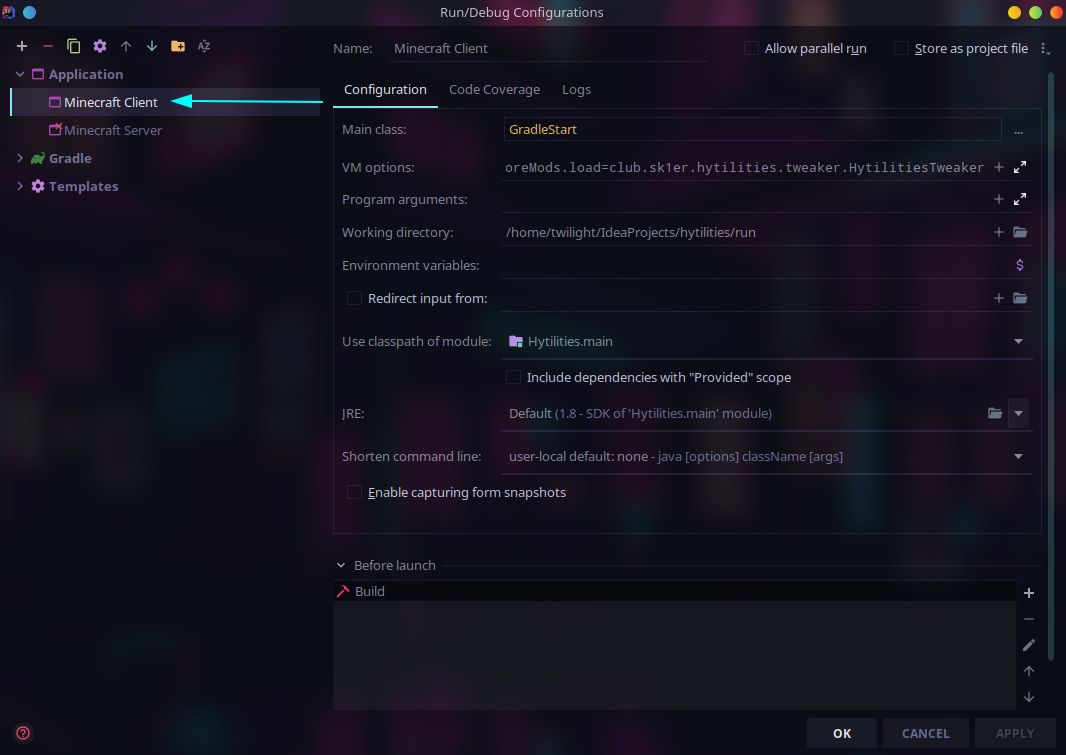The height and width of the screenshot is (755, 1066).
Task: Switch to Configuration tab
Action: tap(385, 90)
